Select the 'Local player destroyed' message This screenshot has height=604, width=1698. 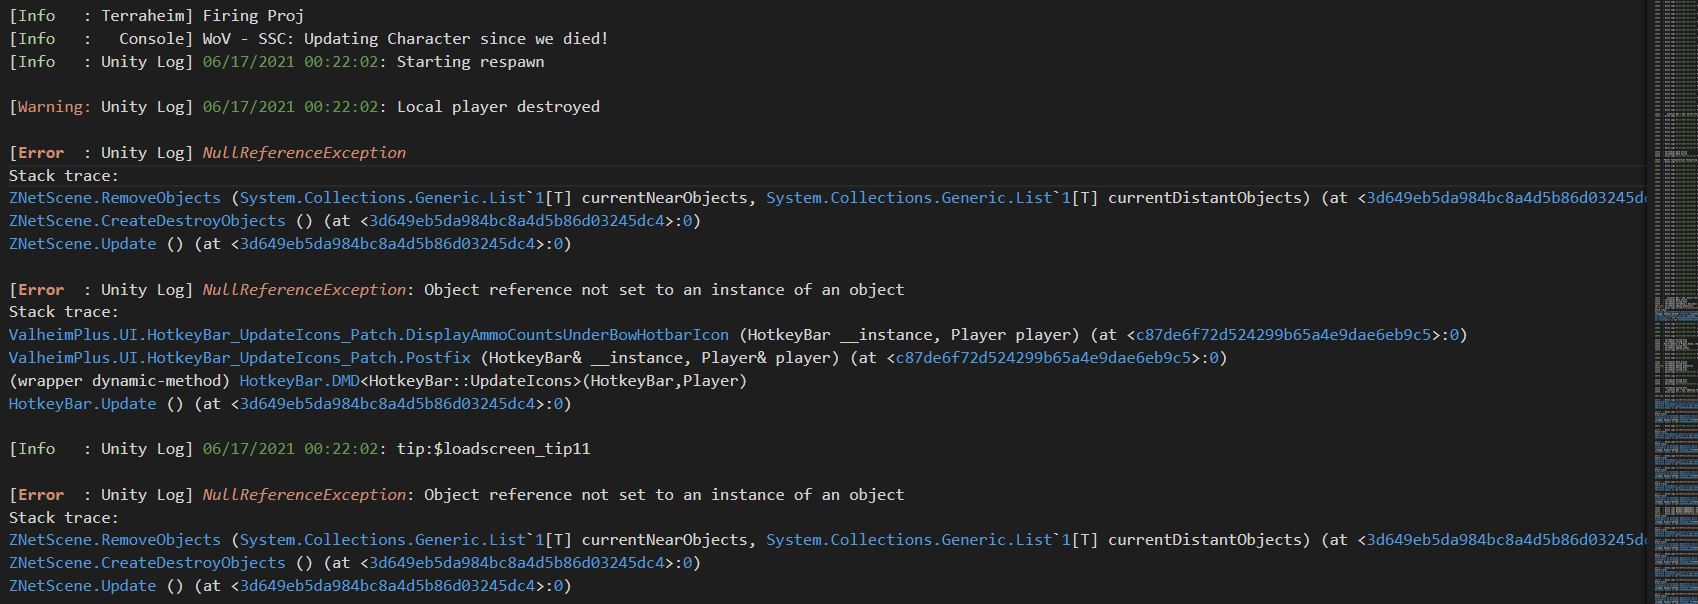(x=498, y=107)
